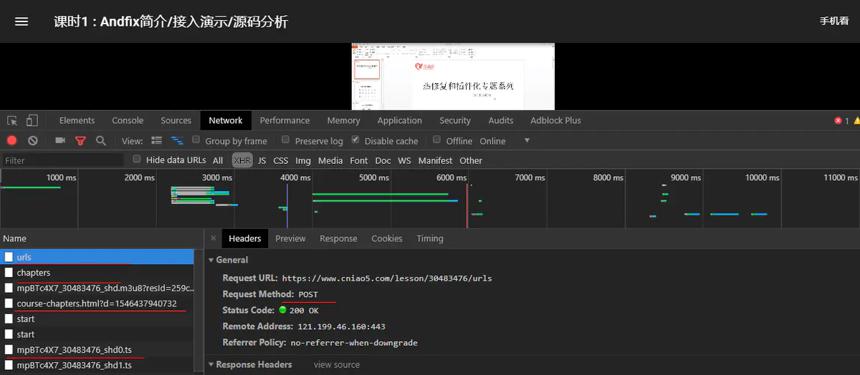This screenshot has width=860, height=375.
Task: Toggle the red filter funnel icon
Action: (81, 141)
